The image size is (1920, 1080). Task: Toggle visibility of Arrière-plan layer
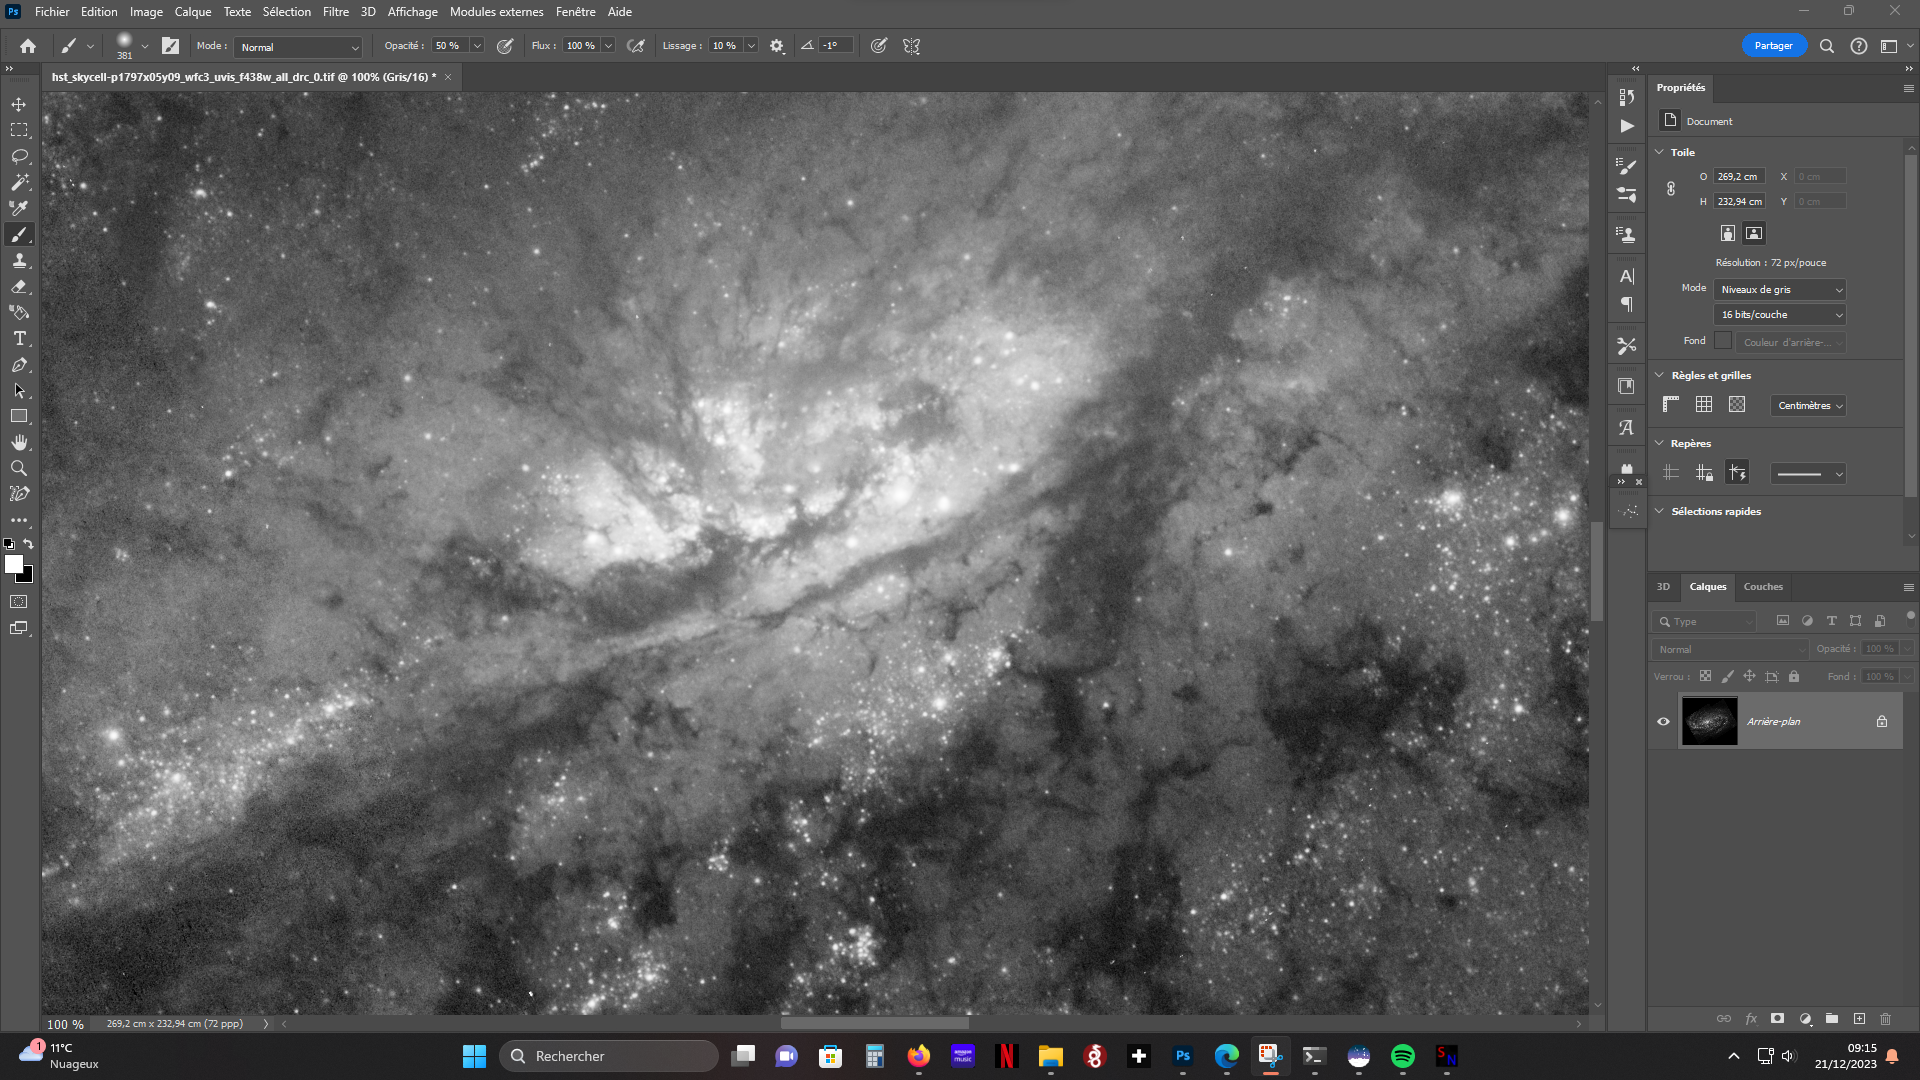(x=1664, y=721)
